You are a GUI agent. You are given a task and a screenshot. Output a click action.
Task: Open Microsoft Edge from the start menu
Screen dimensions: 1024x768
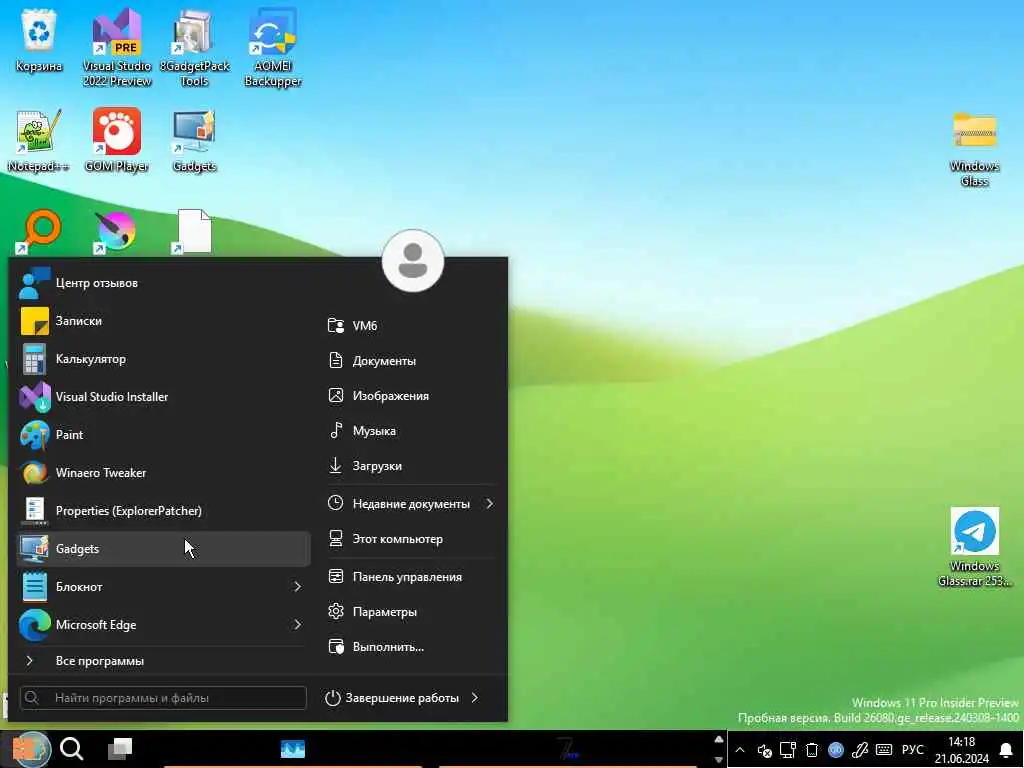152,624
